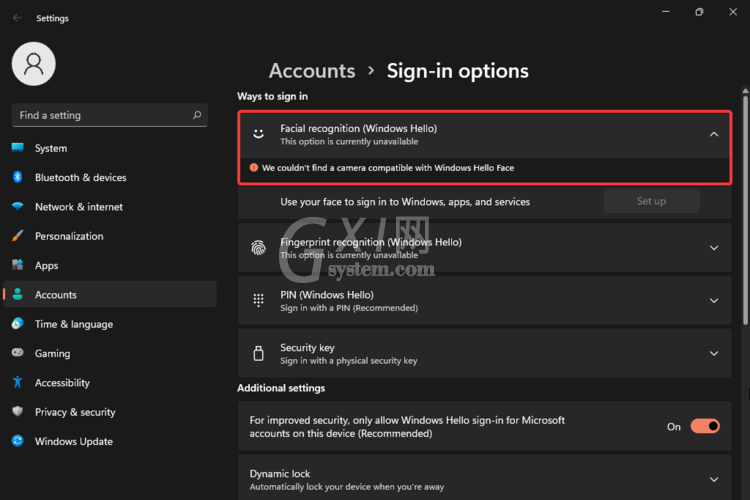Go to Personalization settings
The image size is (750, 500).
pyautogui.click(x=110, y=236)
